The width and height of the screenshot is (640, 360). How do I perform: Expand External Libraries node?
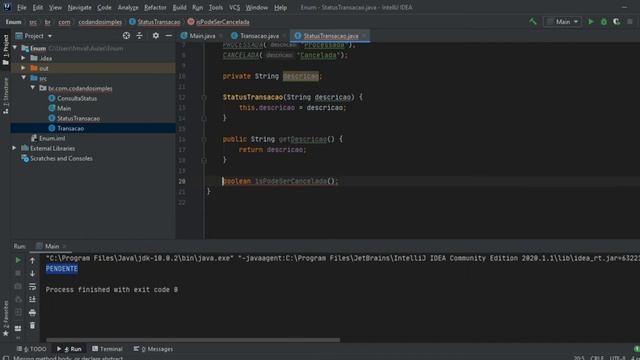(14, 148)
